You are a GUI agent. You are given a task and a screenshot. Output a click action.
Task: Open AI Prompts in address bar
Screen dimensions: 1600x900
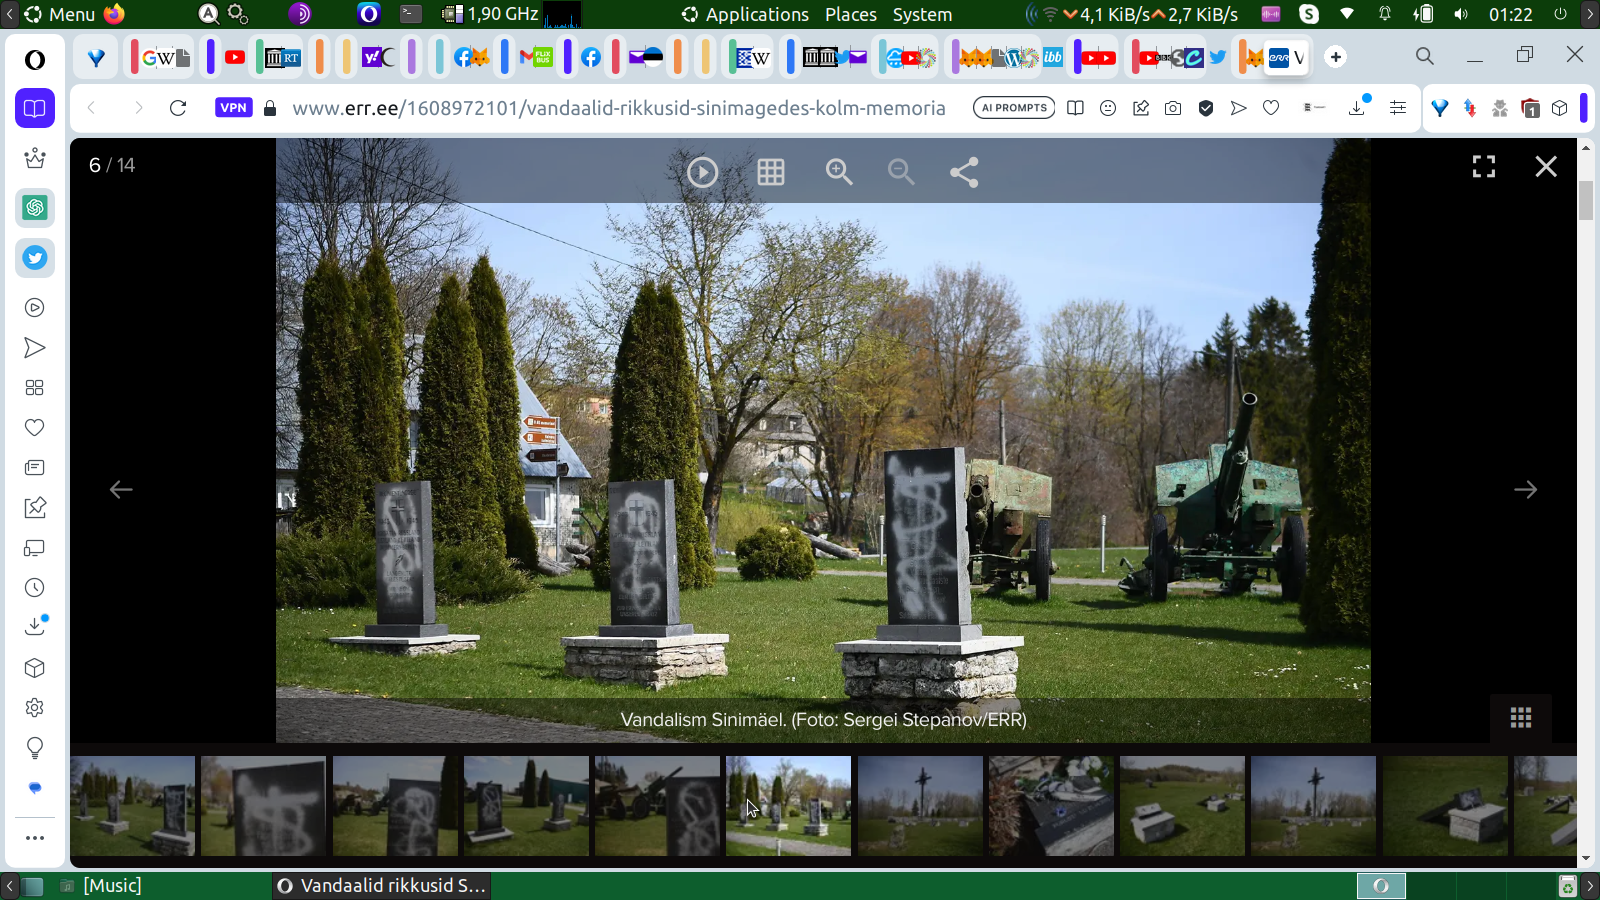(1013, 108)
